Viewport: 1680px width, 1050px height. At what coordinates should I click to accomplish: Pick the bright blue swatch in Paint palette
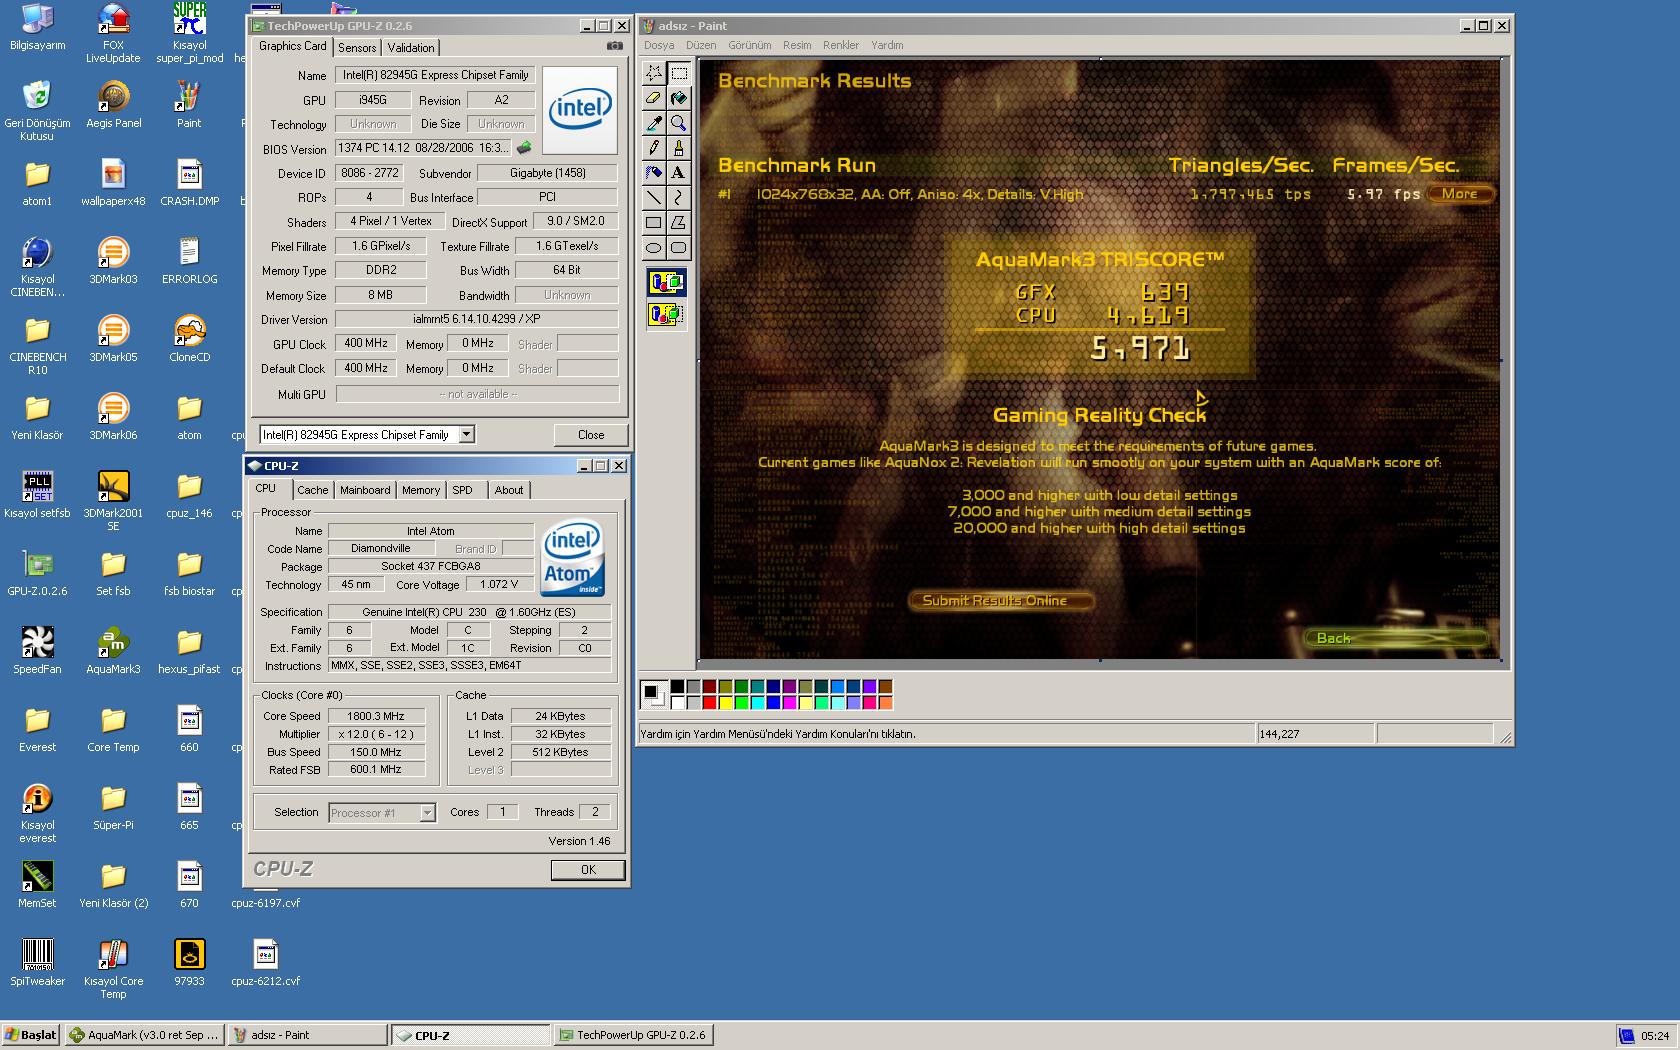click(x=773, y=702)
